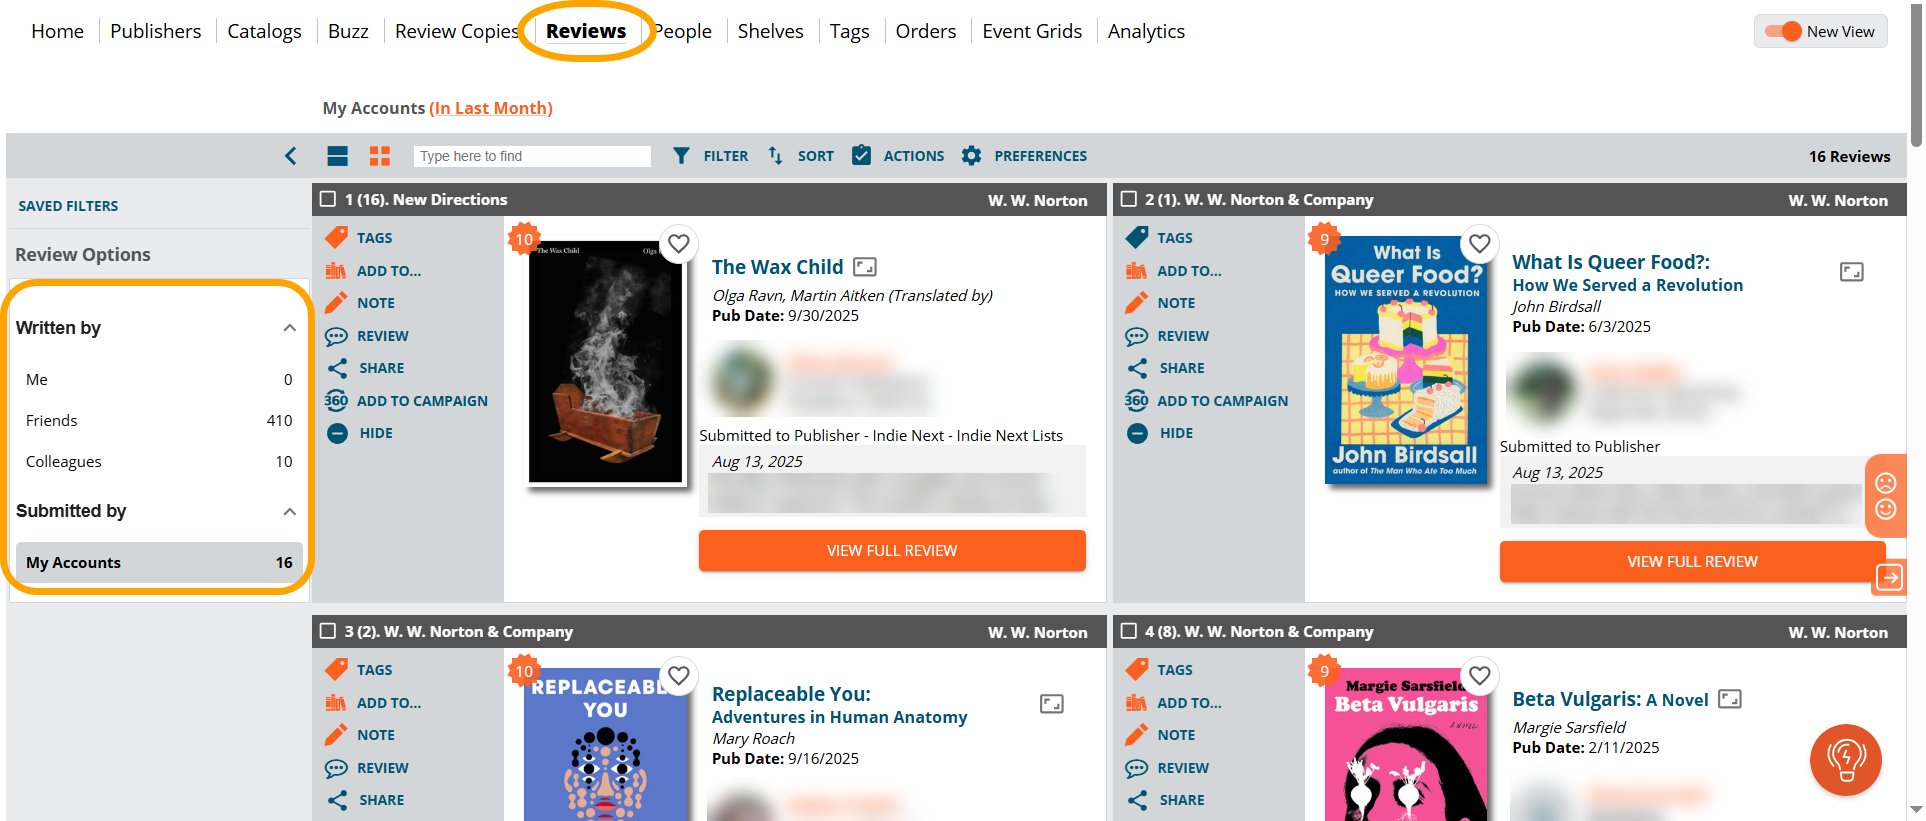Collapse the Submitted by section

pos(289,511)
